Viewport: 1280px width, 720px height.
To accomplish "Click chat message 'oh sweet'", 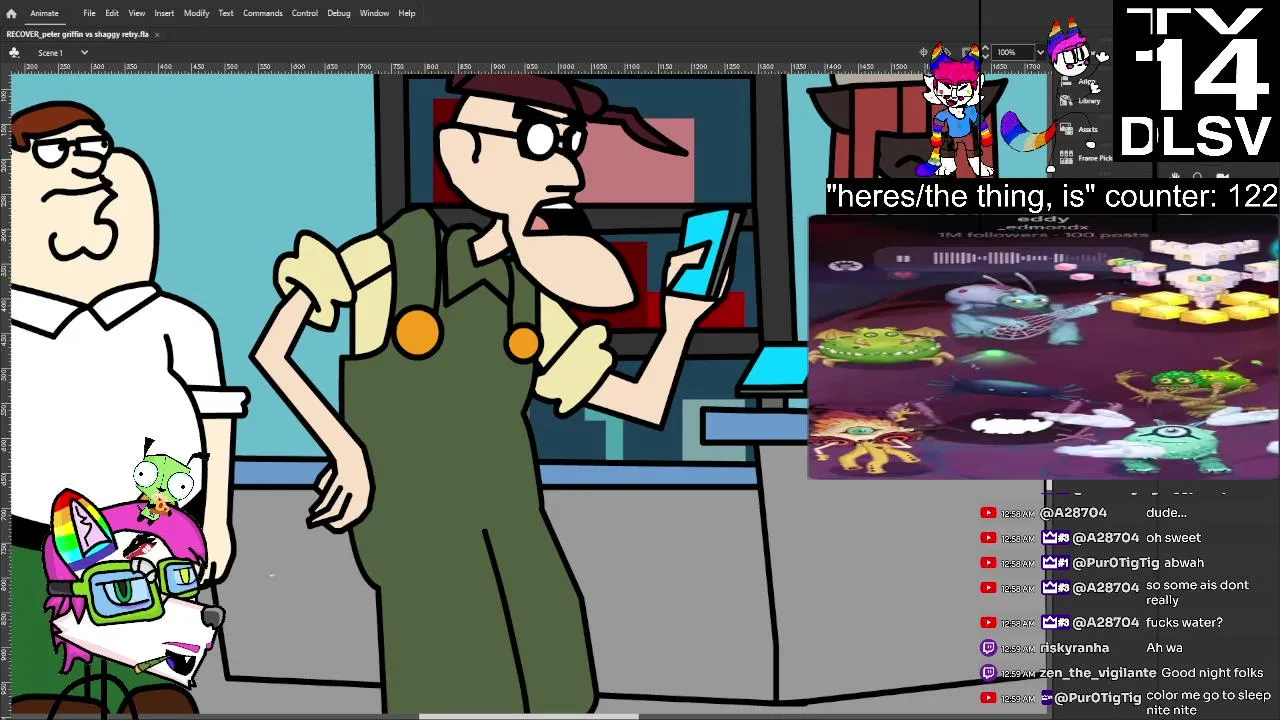I will coord(1173,538).
